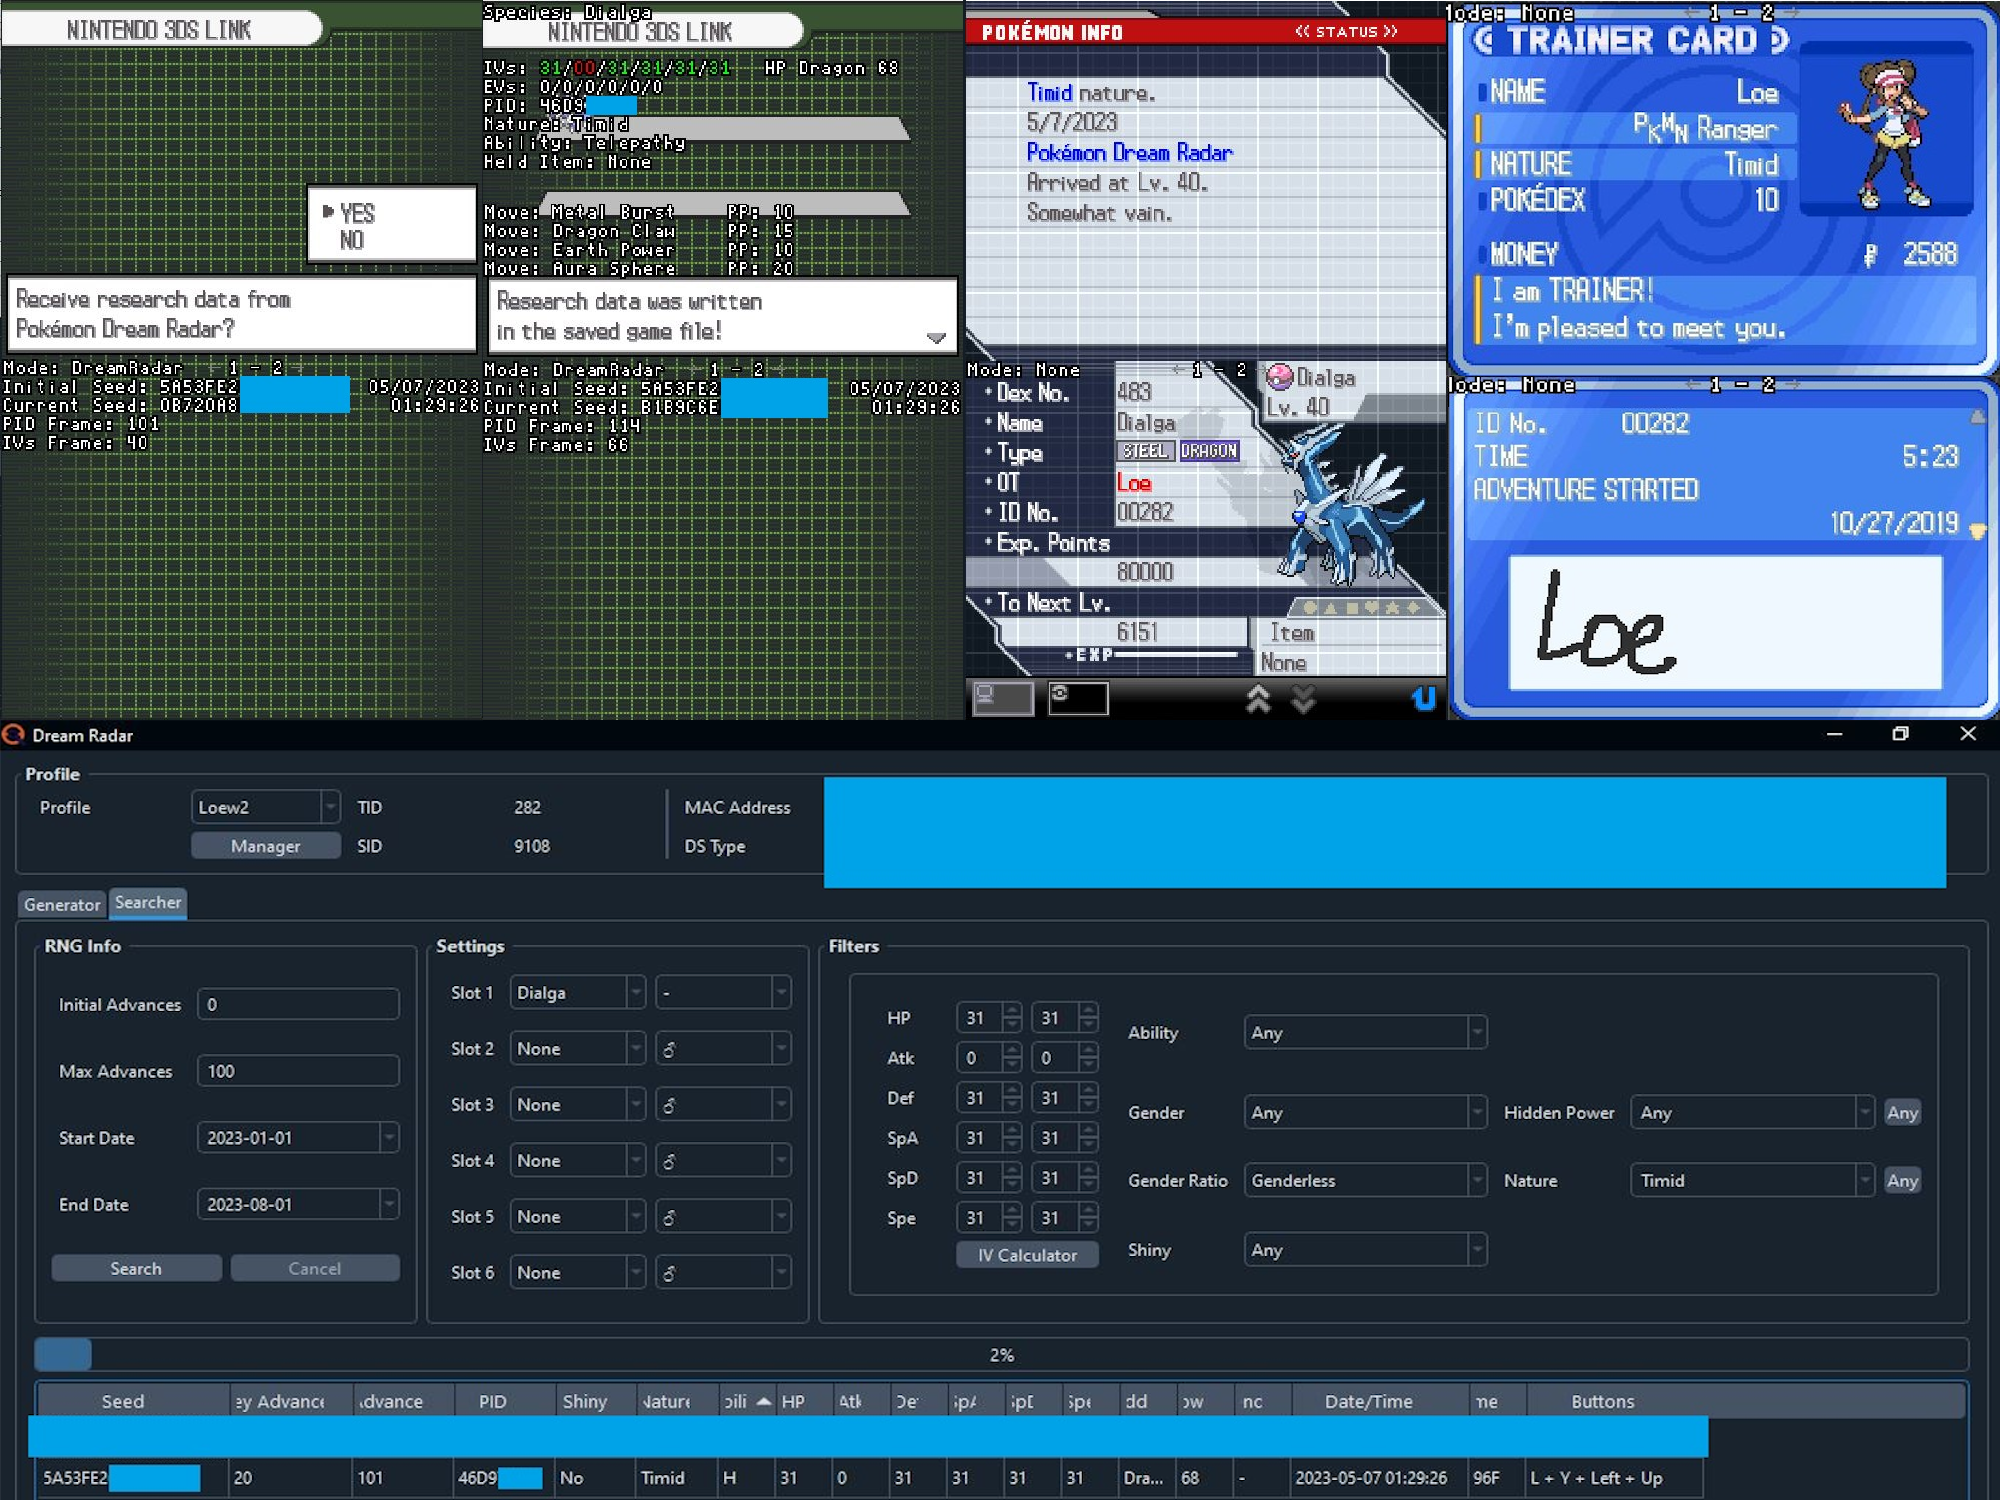Click the IV Calculator button
Viewport: 2000px width, 1500px height.
pyautogui.click(x=1027, y=1255)
